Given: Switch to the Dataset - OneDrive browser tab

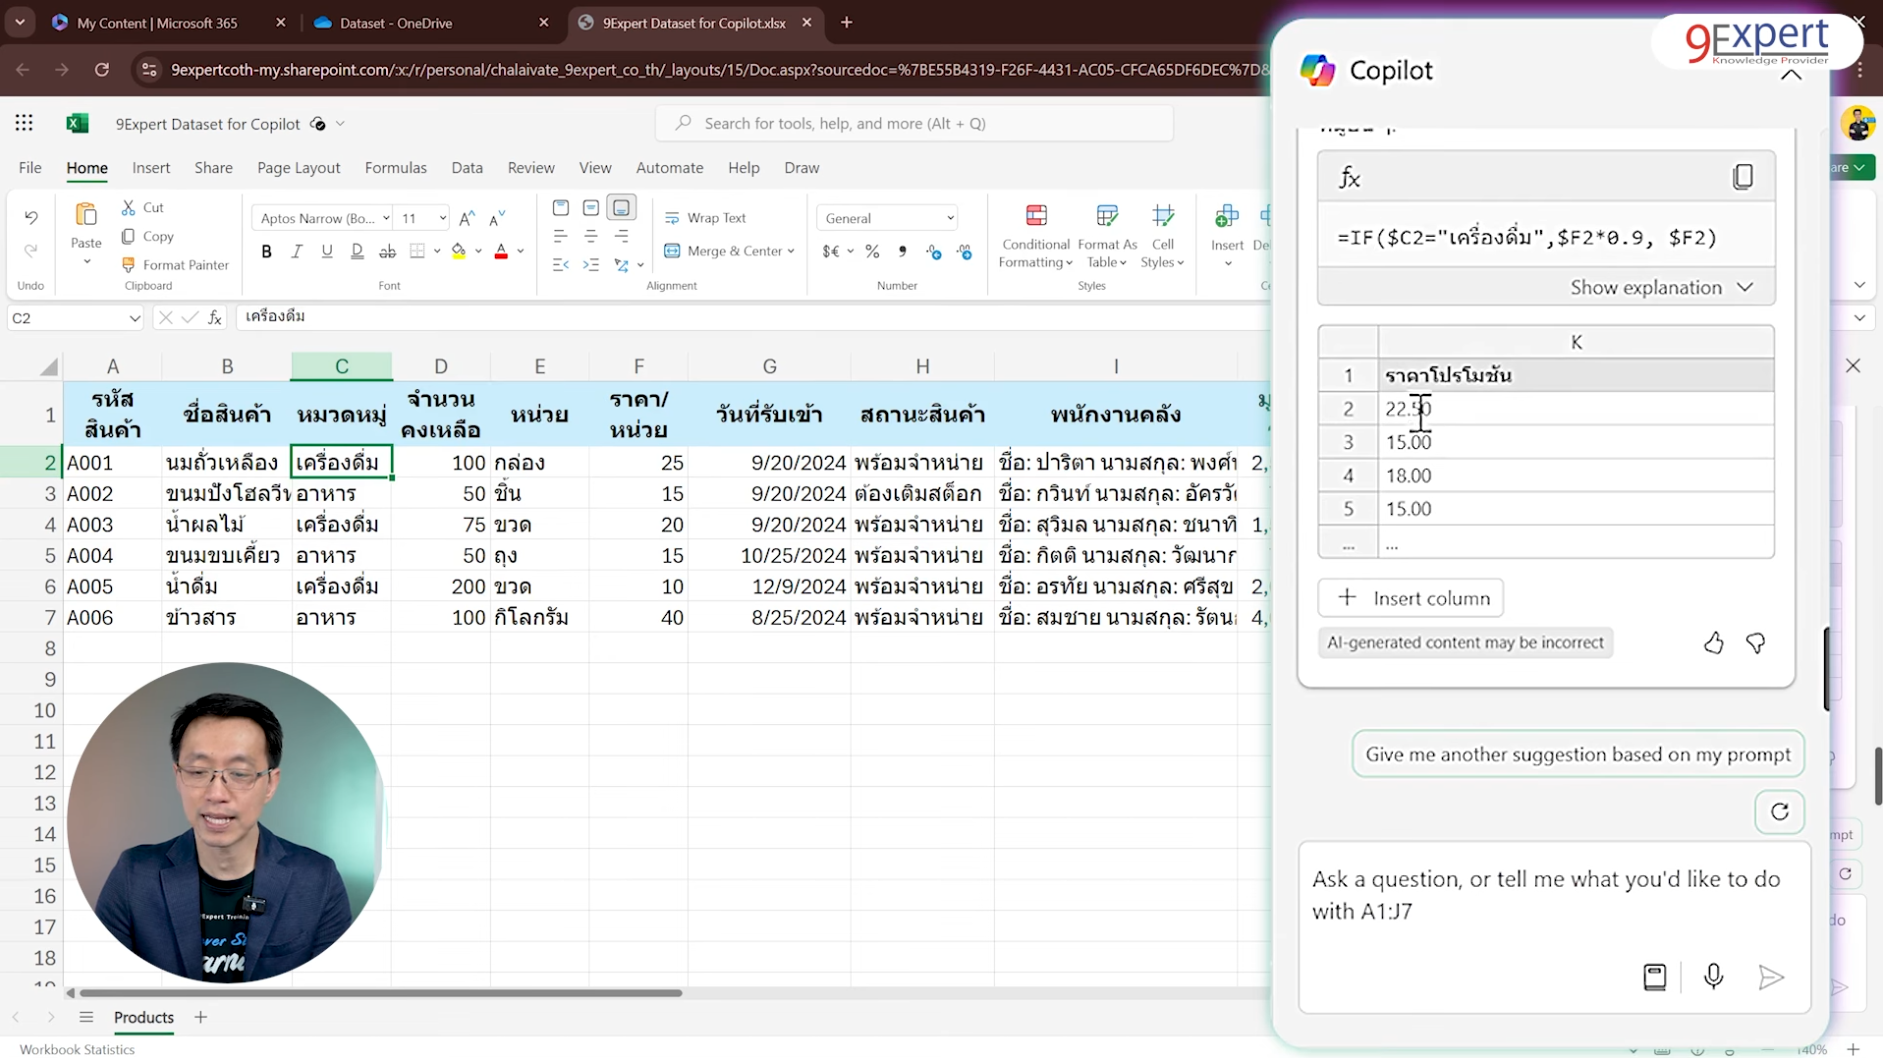Looking at the screenshot, I should [x=396, y=22].
